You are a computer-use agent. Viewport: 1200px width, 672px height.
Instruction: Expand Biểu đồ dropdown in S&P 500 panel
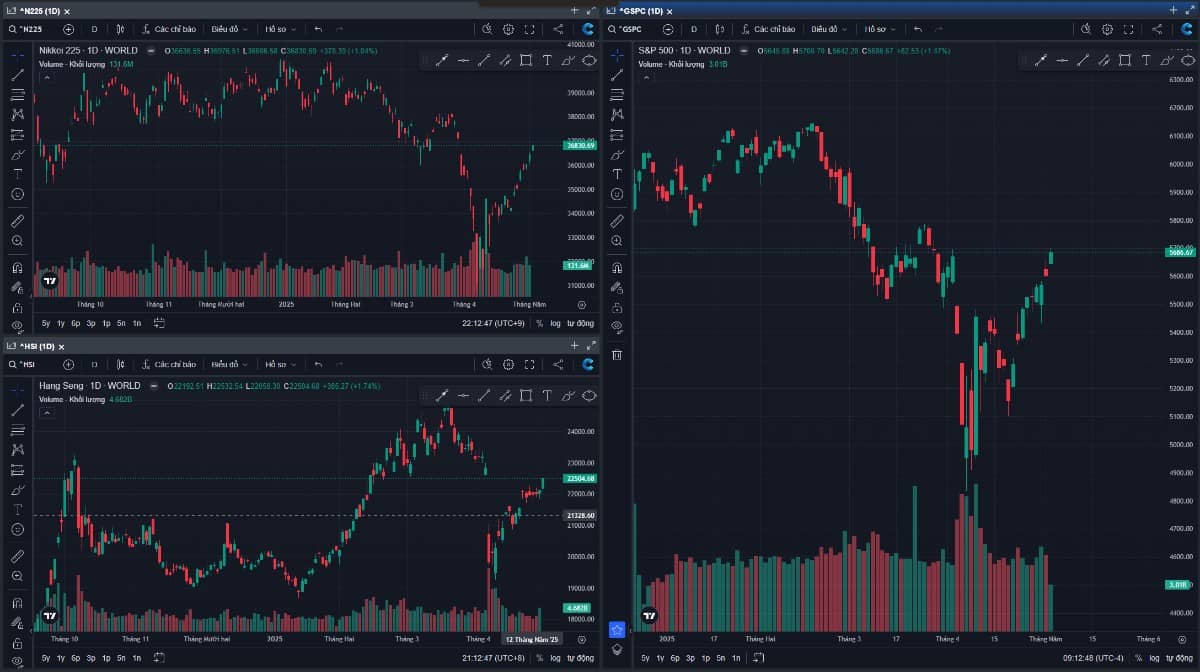click(x=828, y=29)
